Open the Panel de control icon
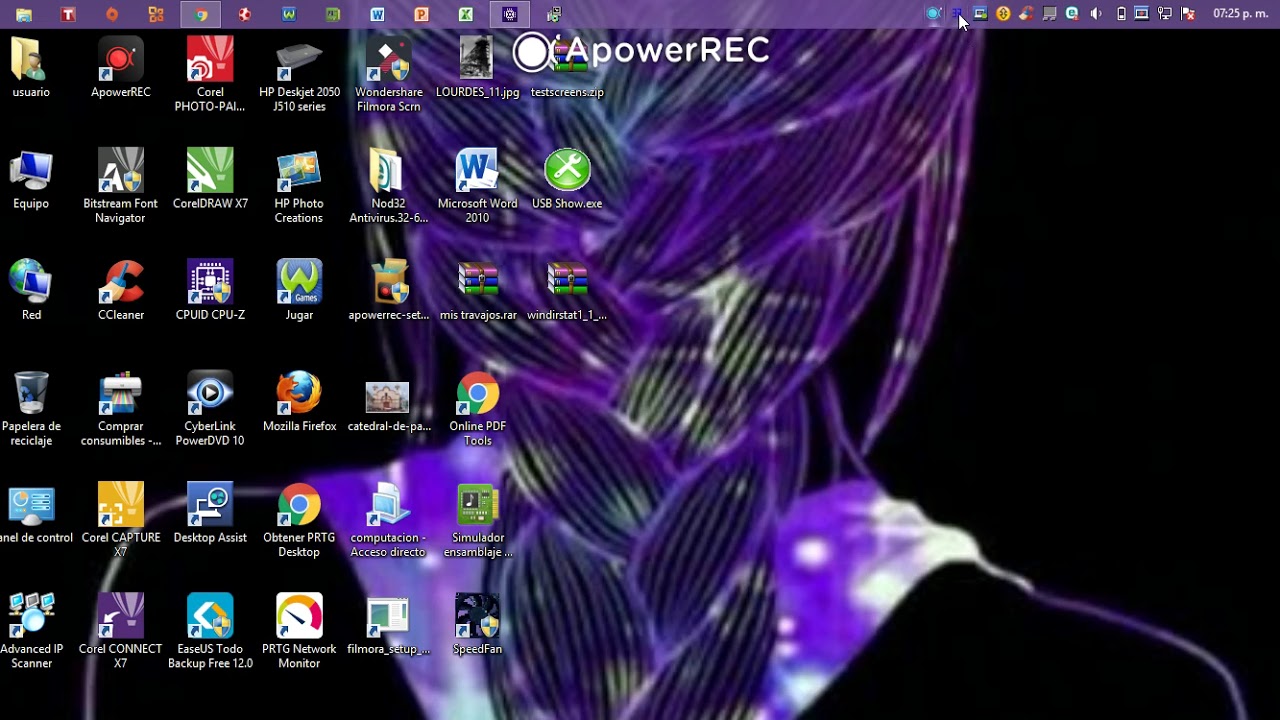Viewport: 1280px width, 720px height. pos(31,514)
